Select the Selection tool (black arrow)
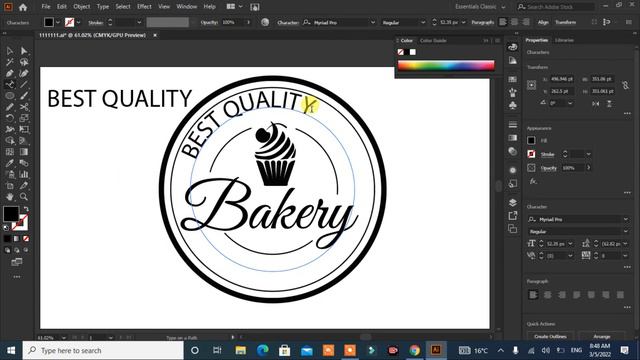Screen dimensions: 640x360 click(10, 51)
